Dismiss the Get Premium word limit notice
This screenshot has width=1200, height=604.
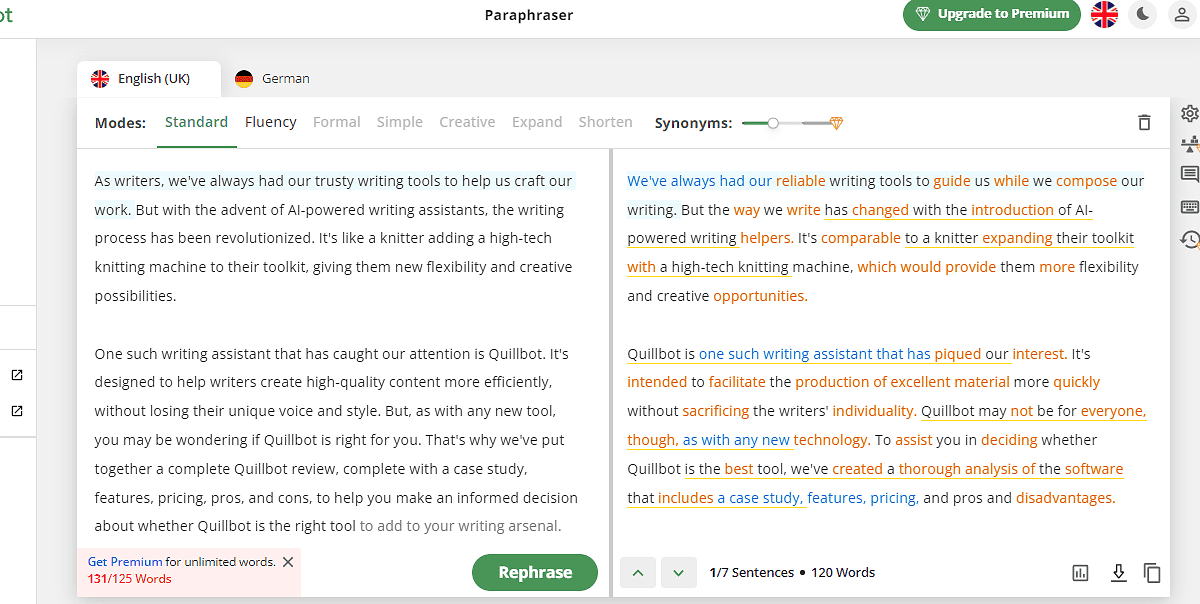pyautogui.click(x=288, y=562)
